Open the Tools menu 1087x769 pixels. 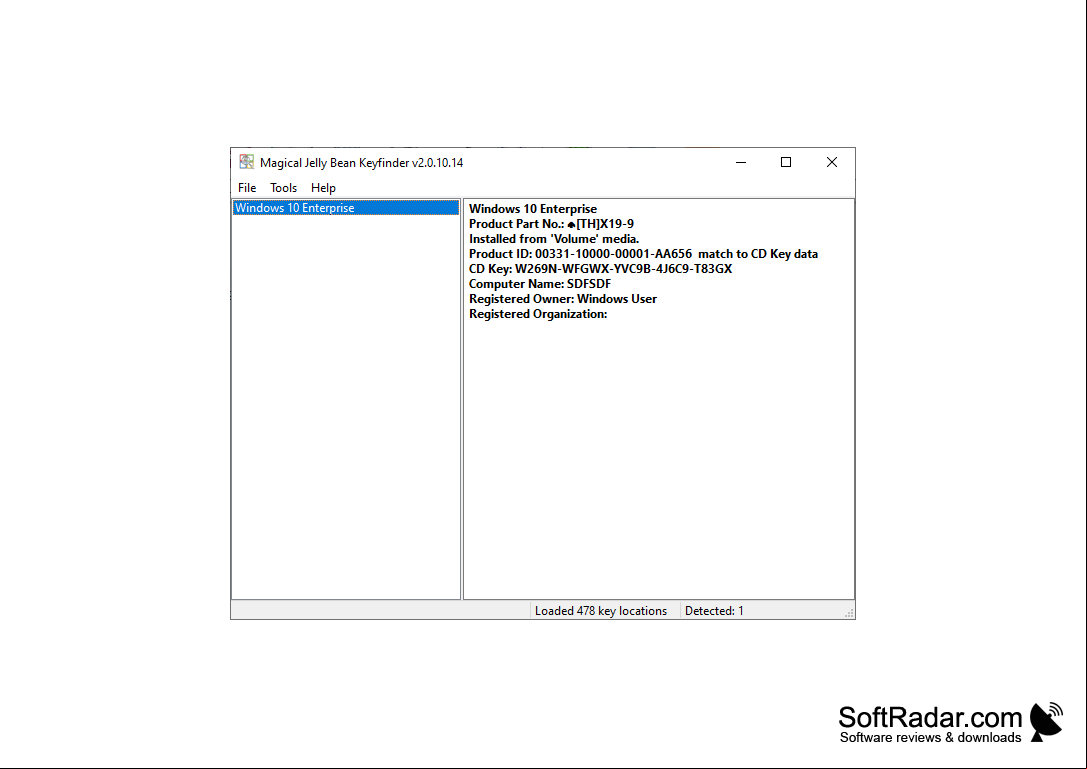(x=283, y=188)
